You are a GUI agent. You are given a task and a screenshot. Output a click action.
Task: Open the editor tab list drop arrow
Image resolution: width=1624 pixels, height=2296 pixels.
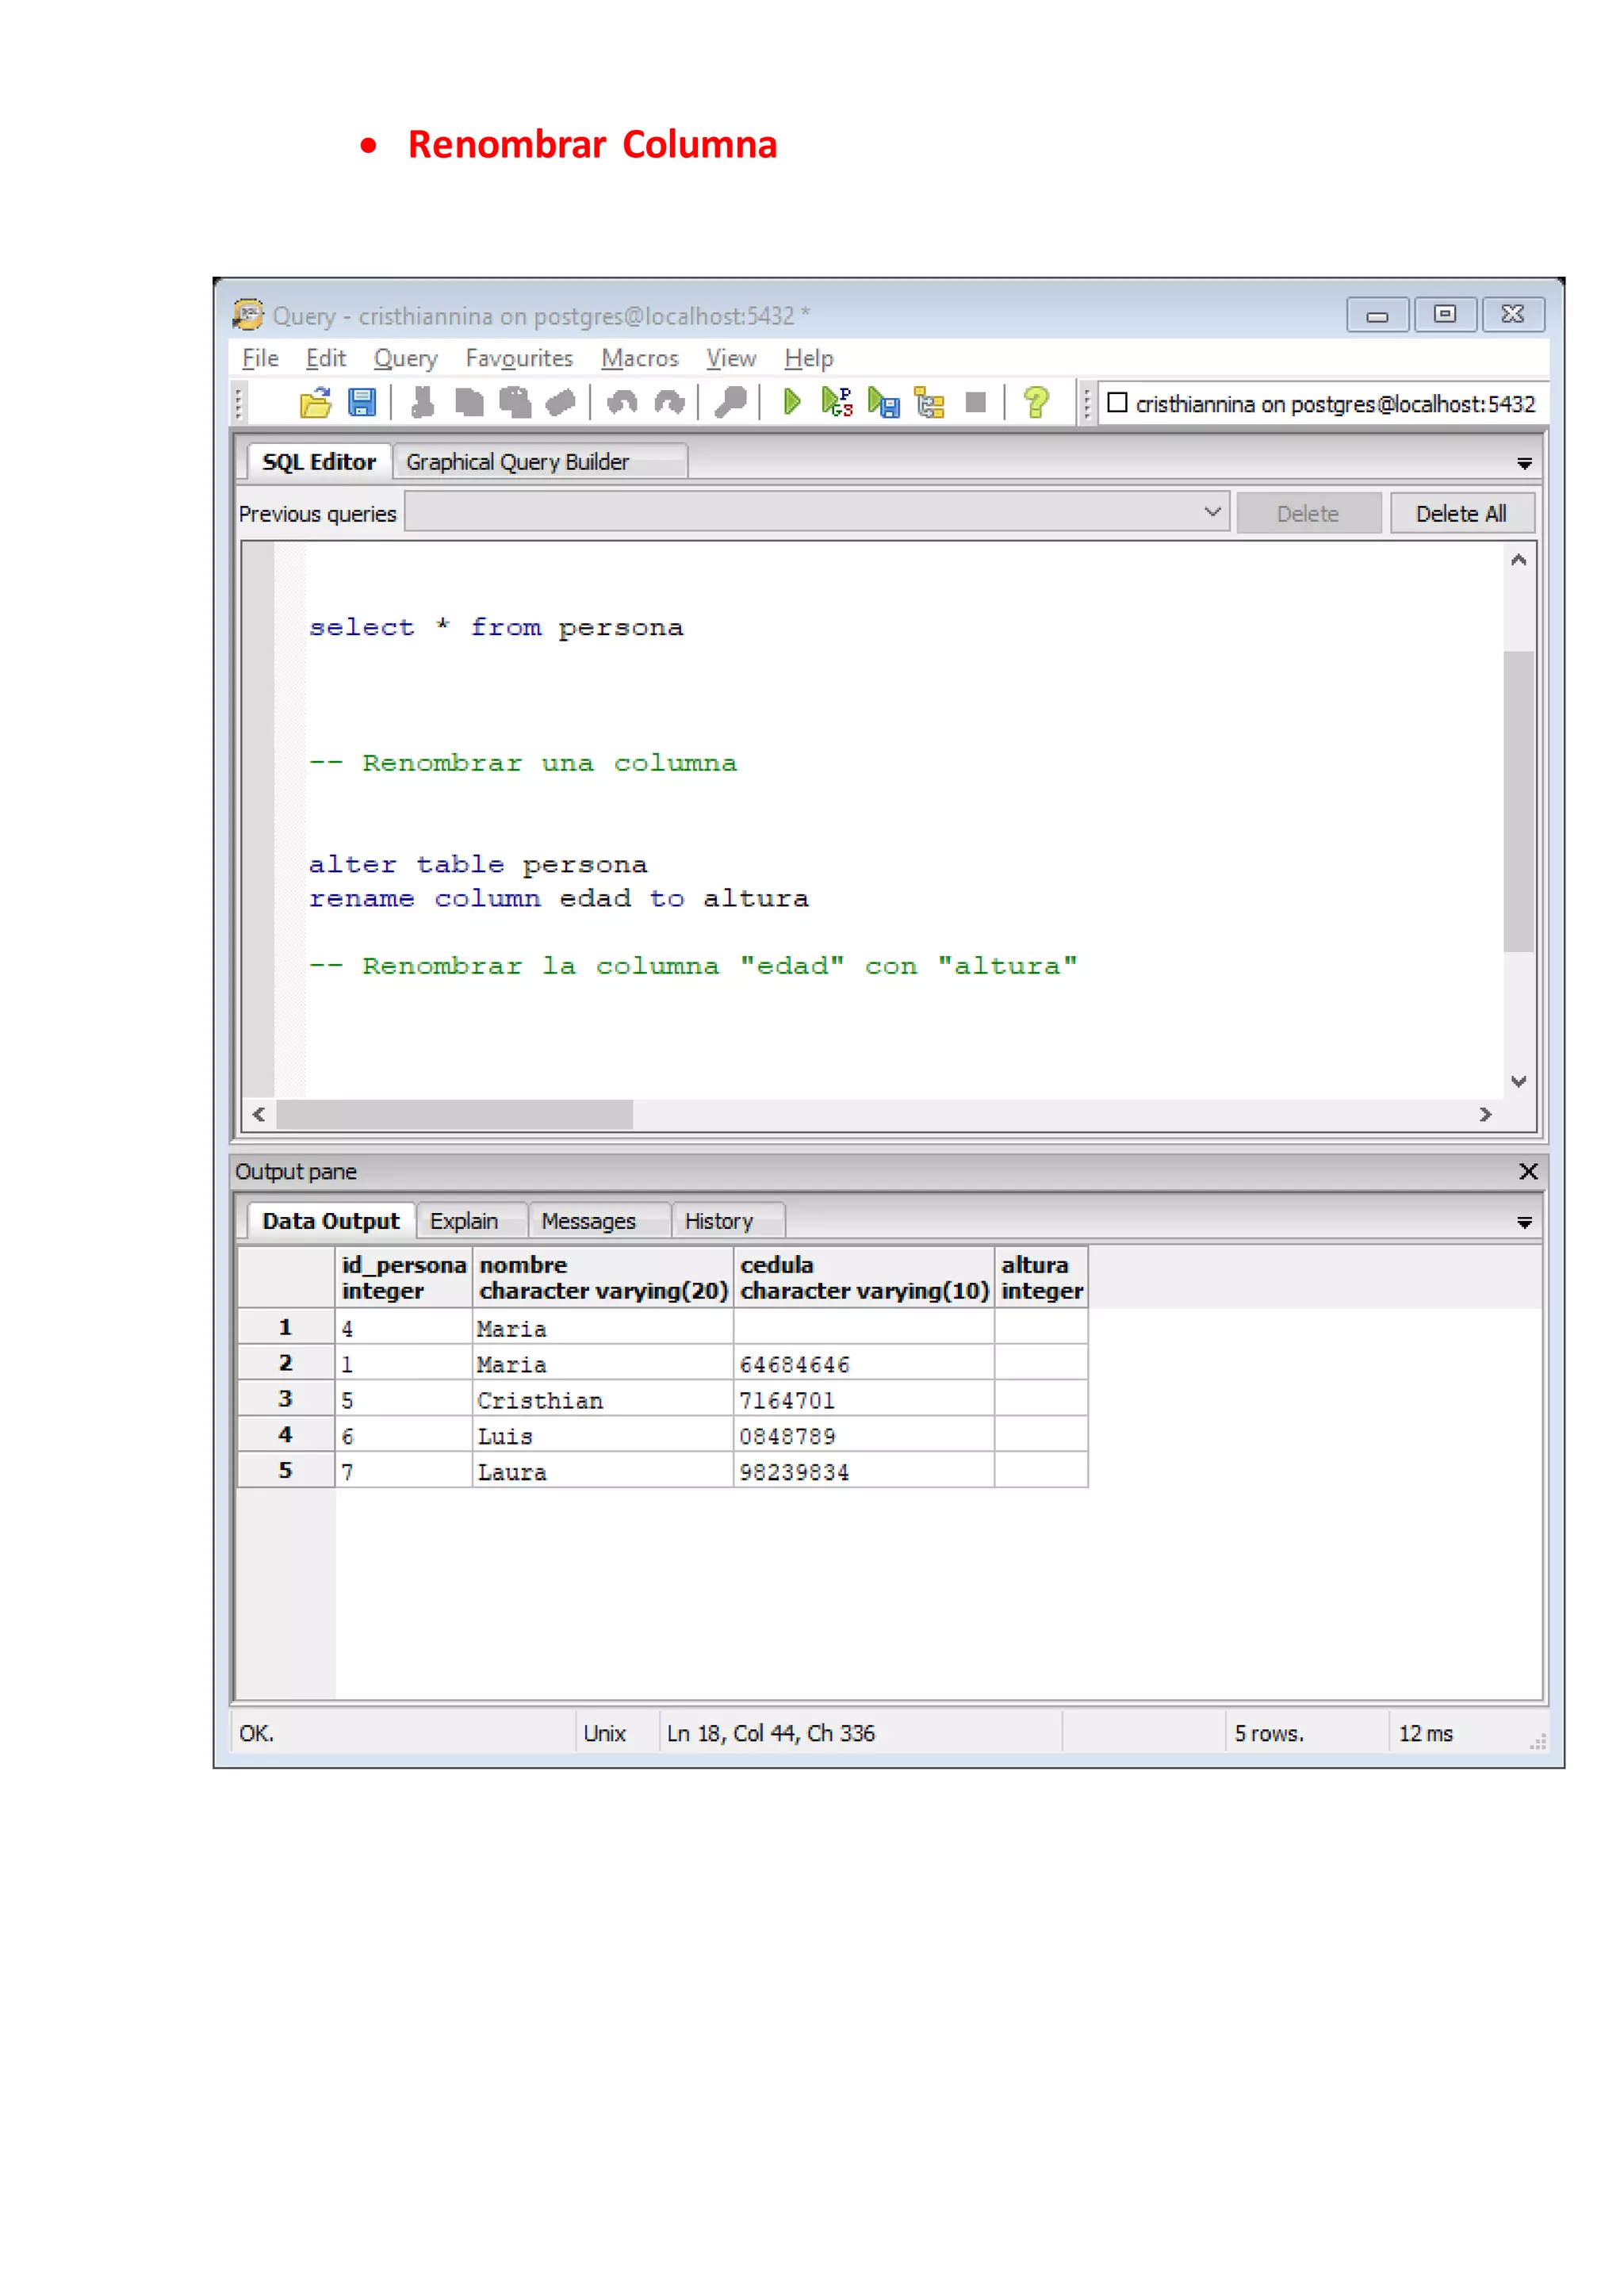tap(1524, 463)
